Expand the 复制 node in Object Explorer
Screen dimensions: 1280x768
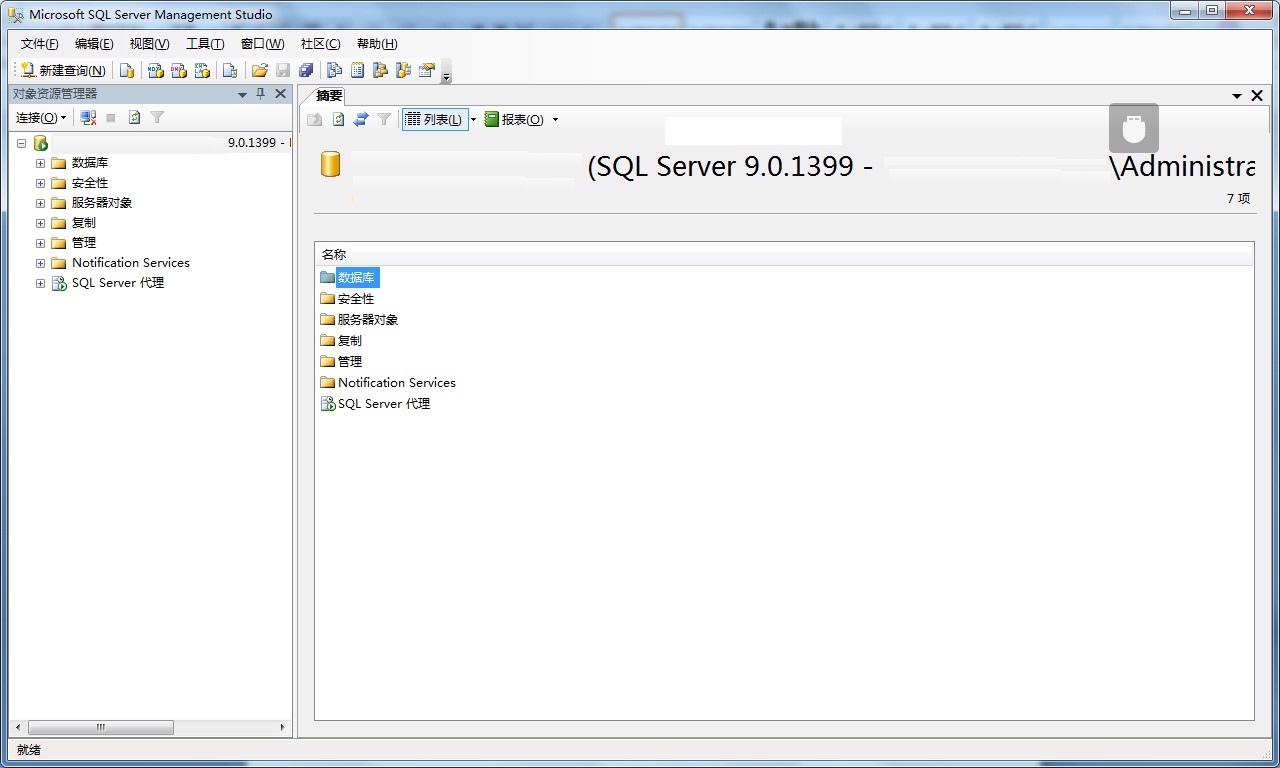tap(40, 223)
